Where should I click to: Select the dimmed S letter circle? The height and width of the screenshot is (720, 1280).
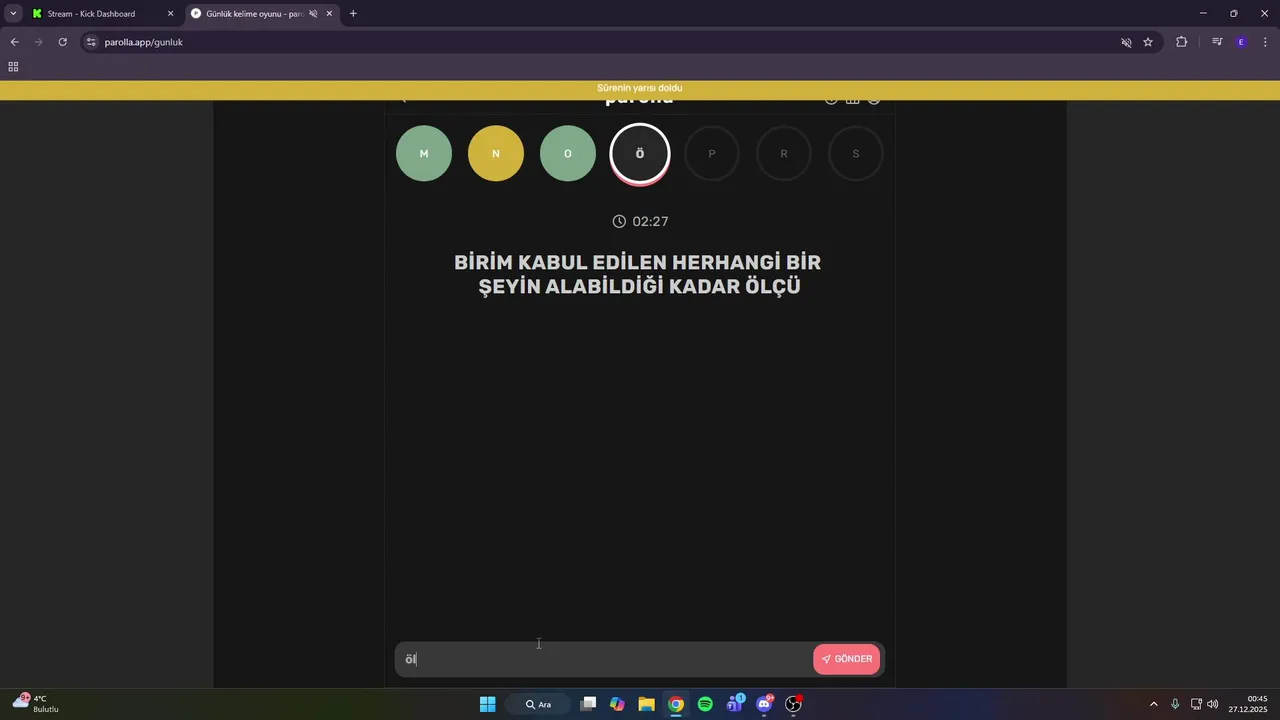(x=856, y=154)
